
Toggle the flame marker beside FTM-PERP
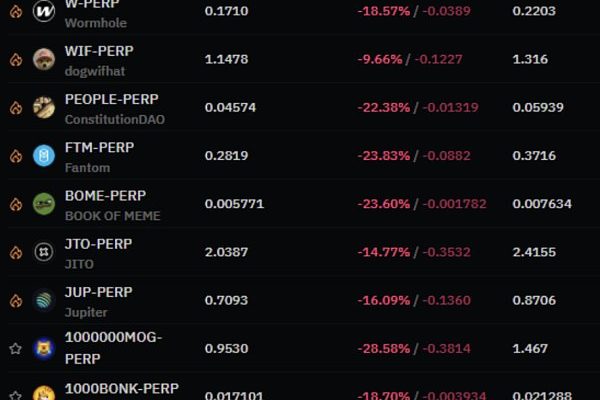click(x=16, y=156)
